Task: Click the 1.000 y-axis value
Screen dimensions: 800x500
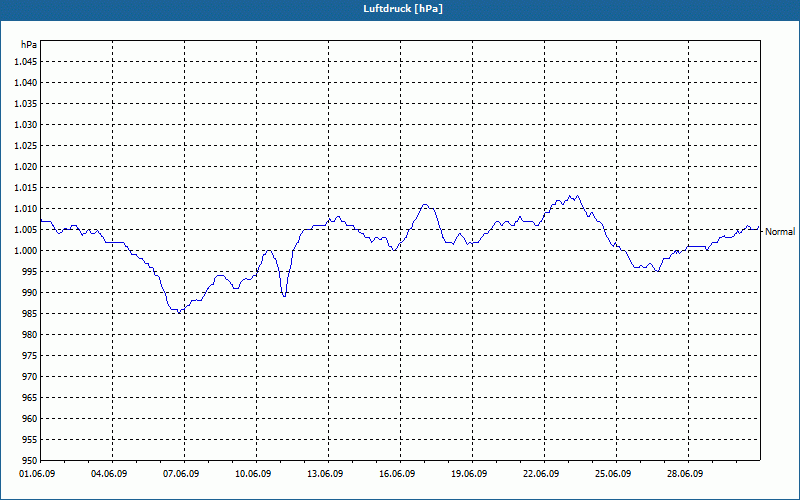Action: click(x=27, y=251)
